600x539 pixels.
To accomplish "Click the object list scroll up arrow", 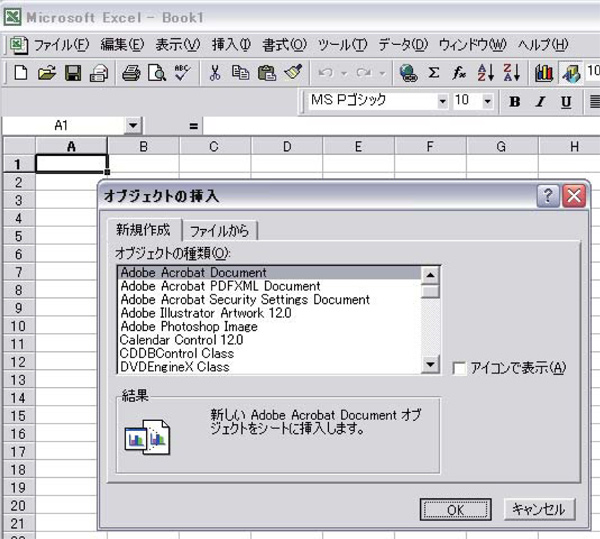I will [x=430, y=275].
